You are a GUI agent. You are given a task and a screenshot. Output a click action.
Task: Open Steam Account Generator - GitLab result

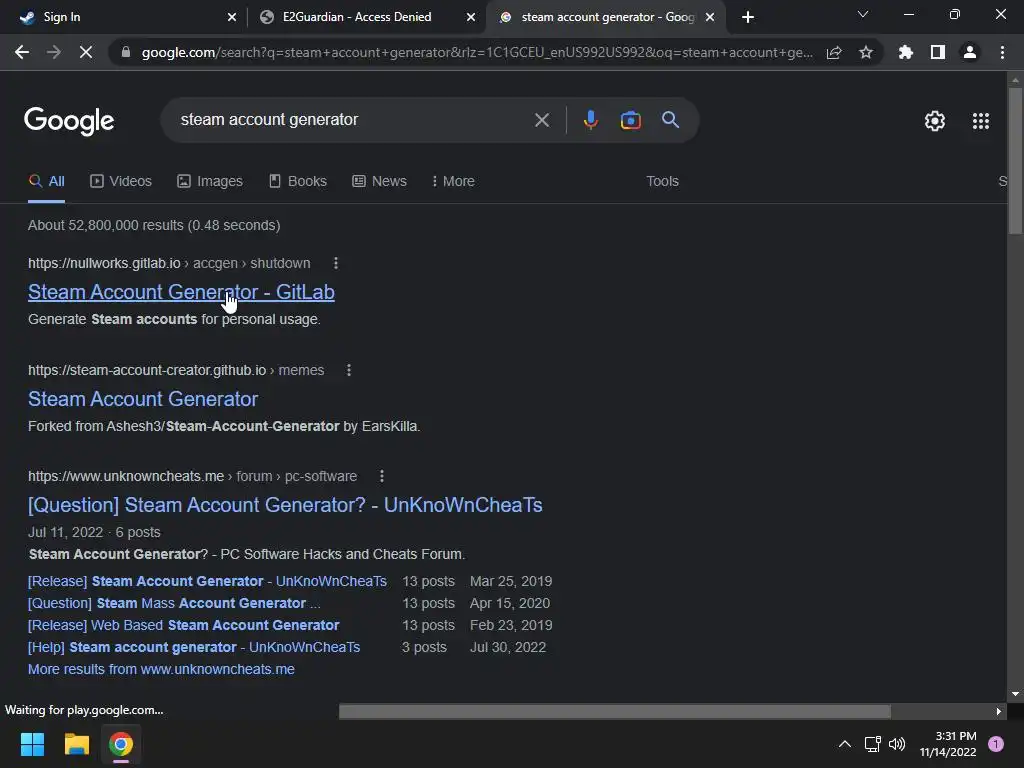coord(181,292)
